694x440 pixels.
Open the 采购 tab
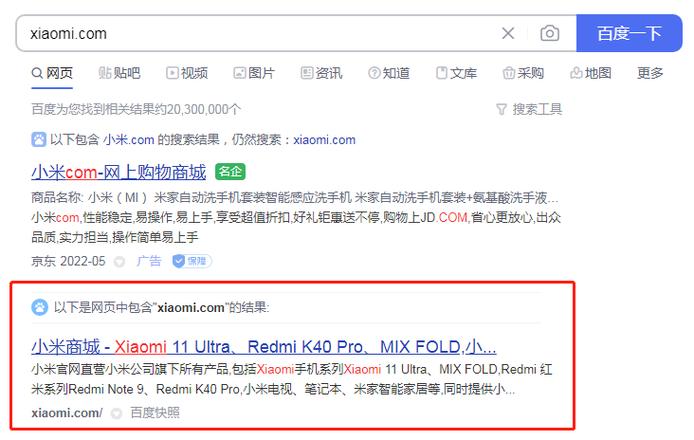(x=523, y=73)
